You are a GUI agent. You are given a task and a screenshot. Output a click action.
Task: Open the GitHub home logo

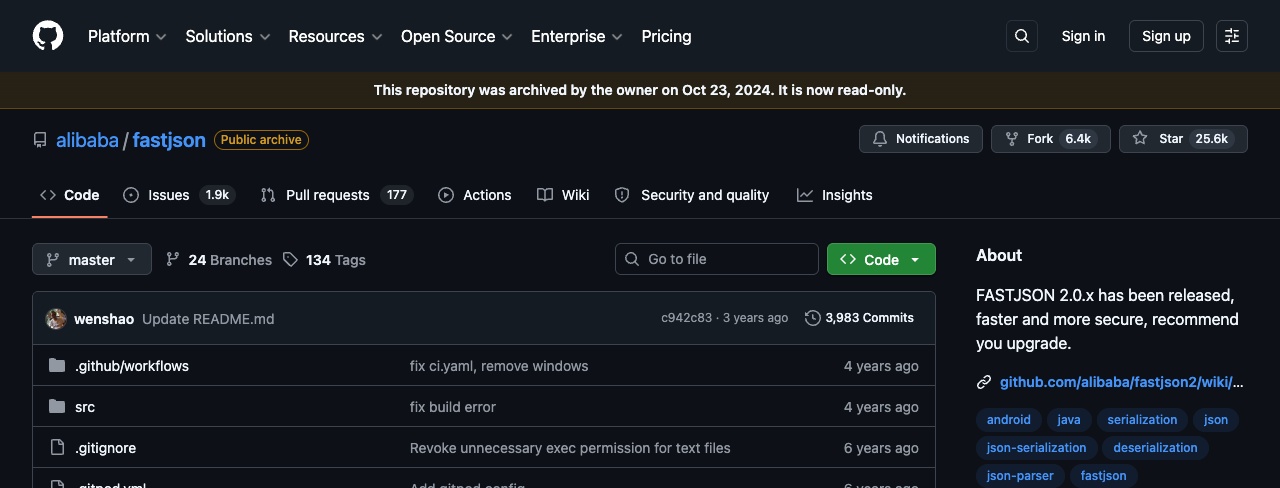(48, 36)
